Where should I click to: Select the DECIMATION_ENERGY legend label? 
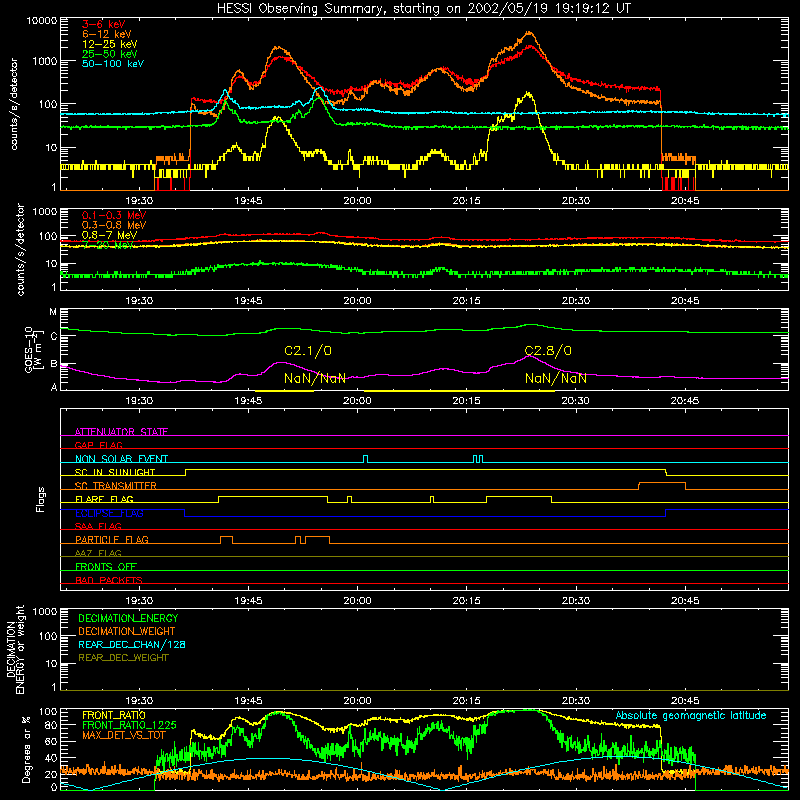[x=128, y=618]
